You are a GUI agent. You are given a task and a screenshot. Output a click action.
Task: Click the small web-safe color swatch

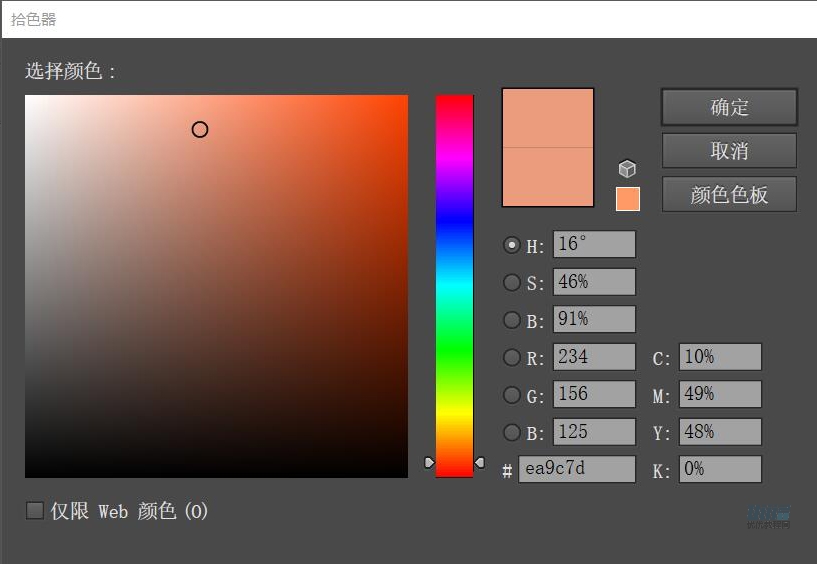pyautogui.click(x=627, y=199)
